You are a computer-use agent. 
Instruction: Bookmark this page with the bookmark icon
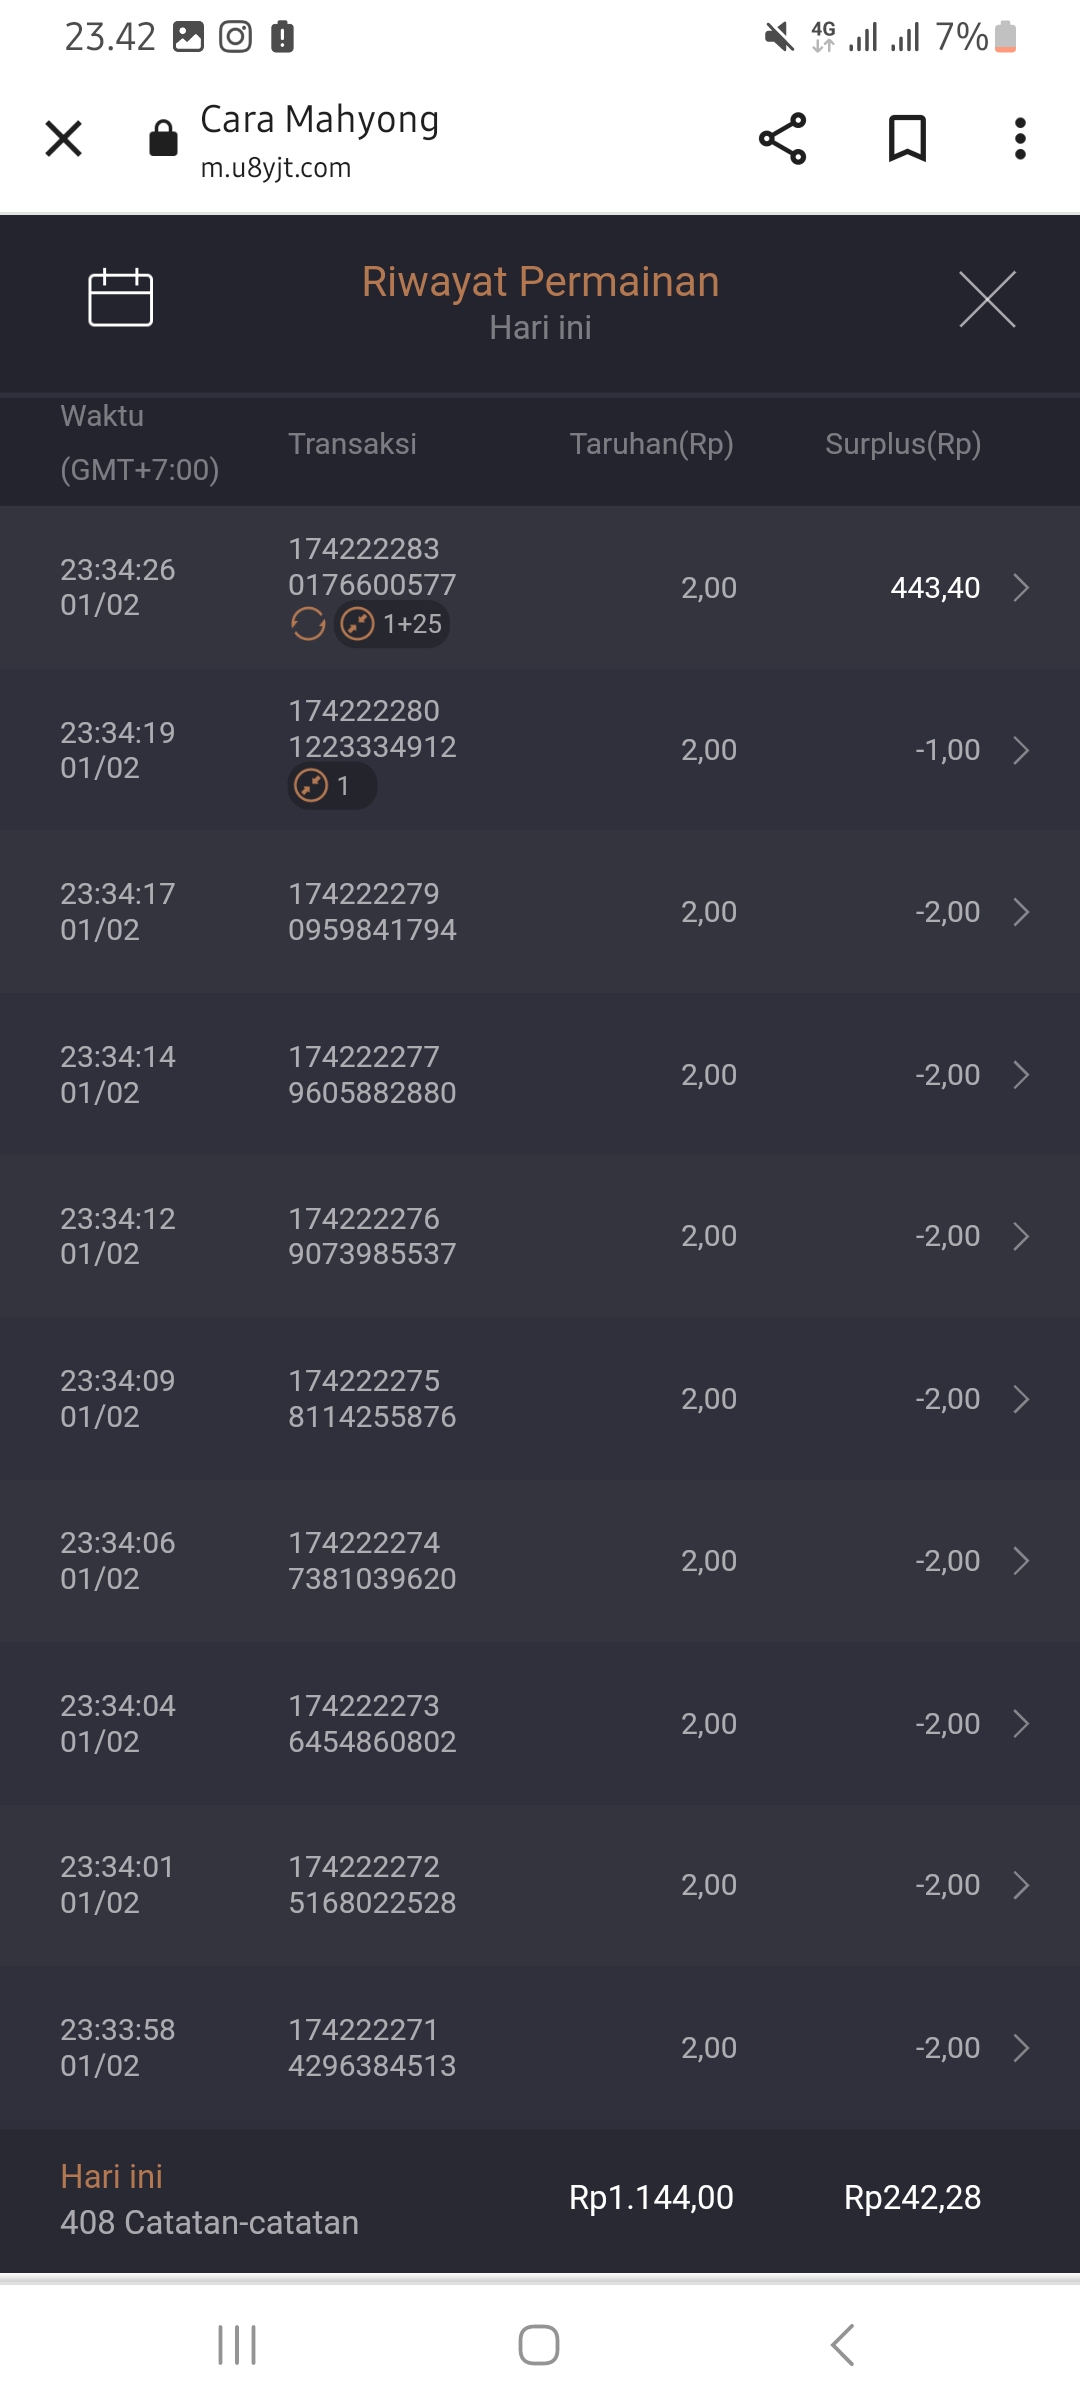[x=907, y=138]
